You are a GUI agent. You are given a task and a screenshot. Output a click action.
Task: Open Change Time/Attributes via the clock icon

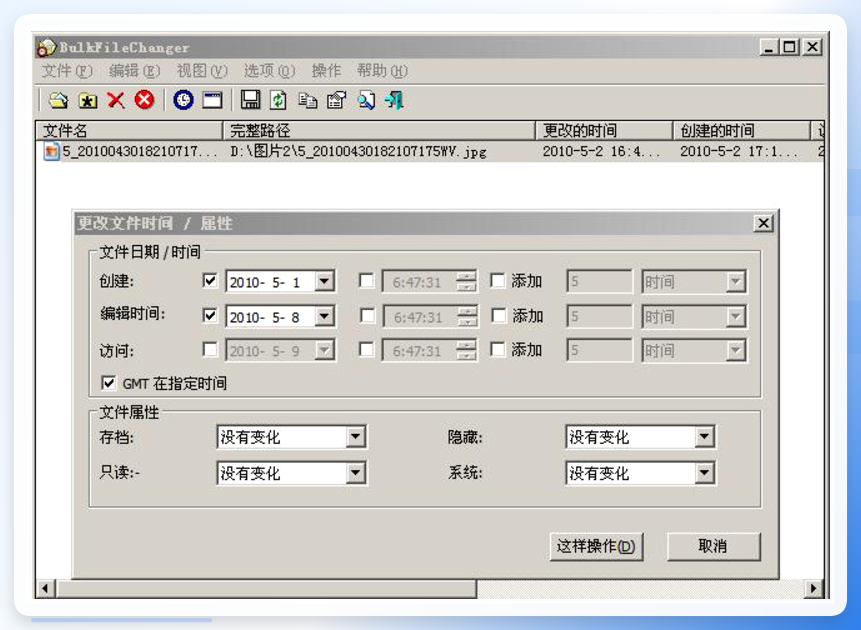(183, 100)
